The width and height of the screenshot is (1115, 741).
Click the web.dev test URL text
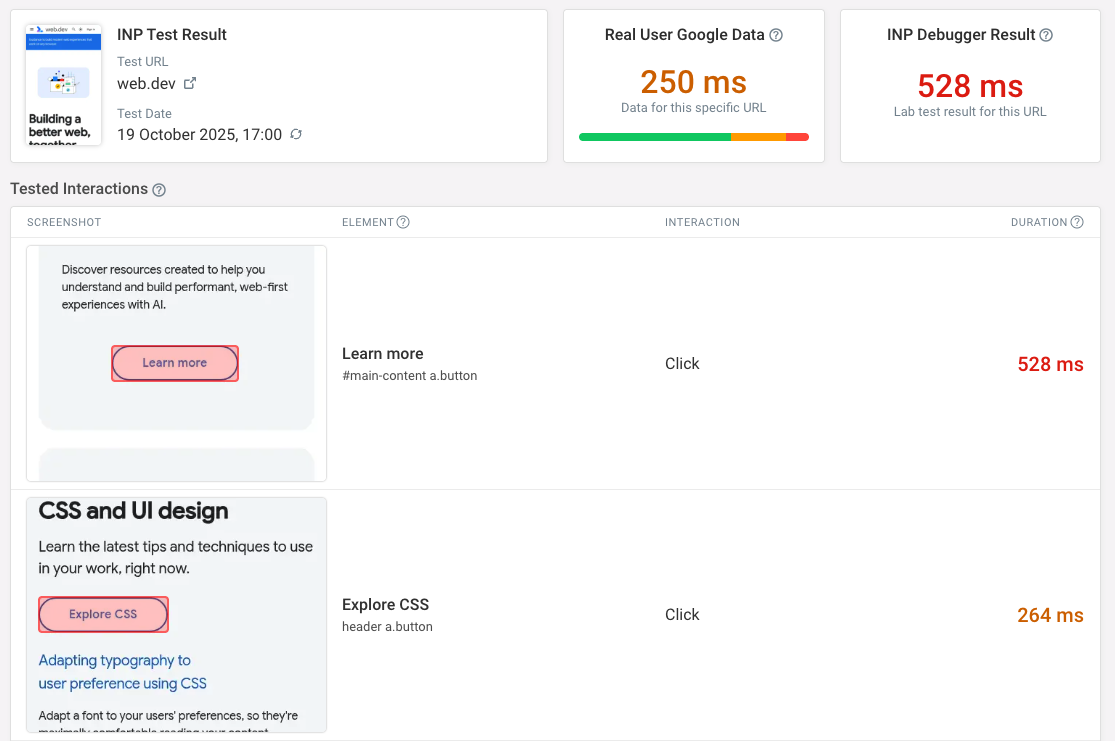tap(148, 83)
